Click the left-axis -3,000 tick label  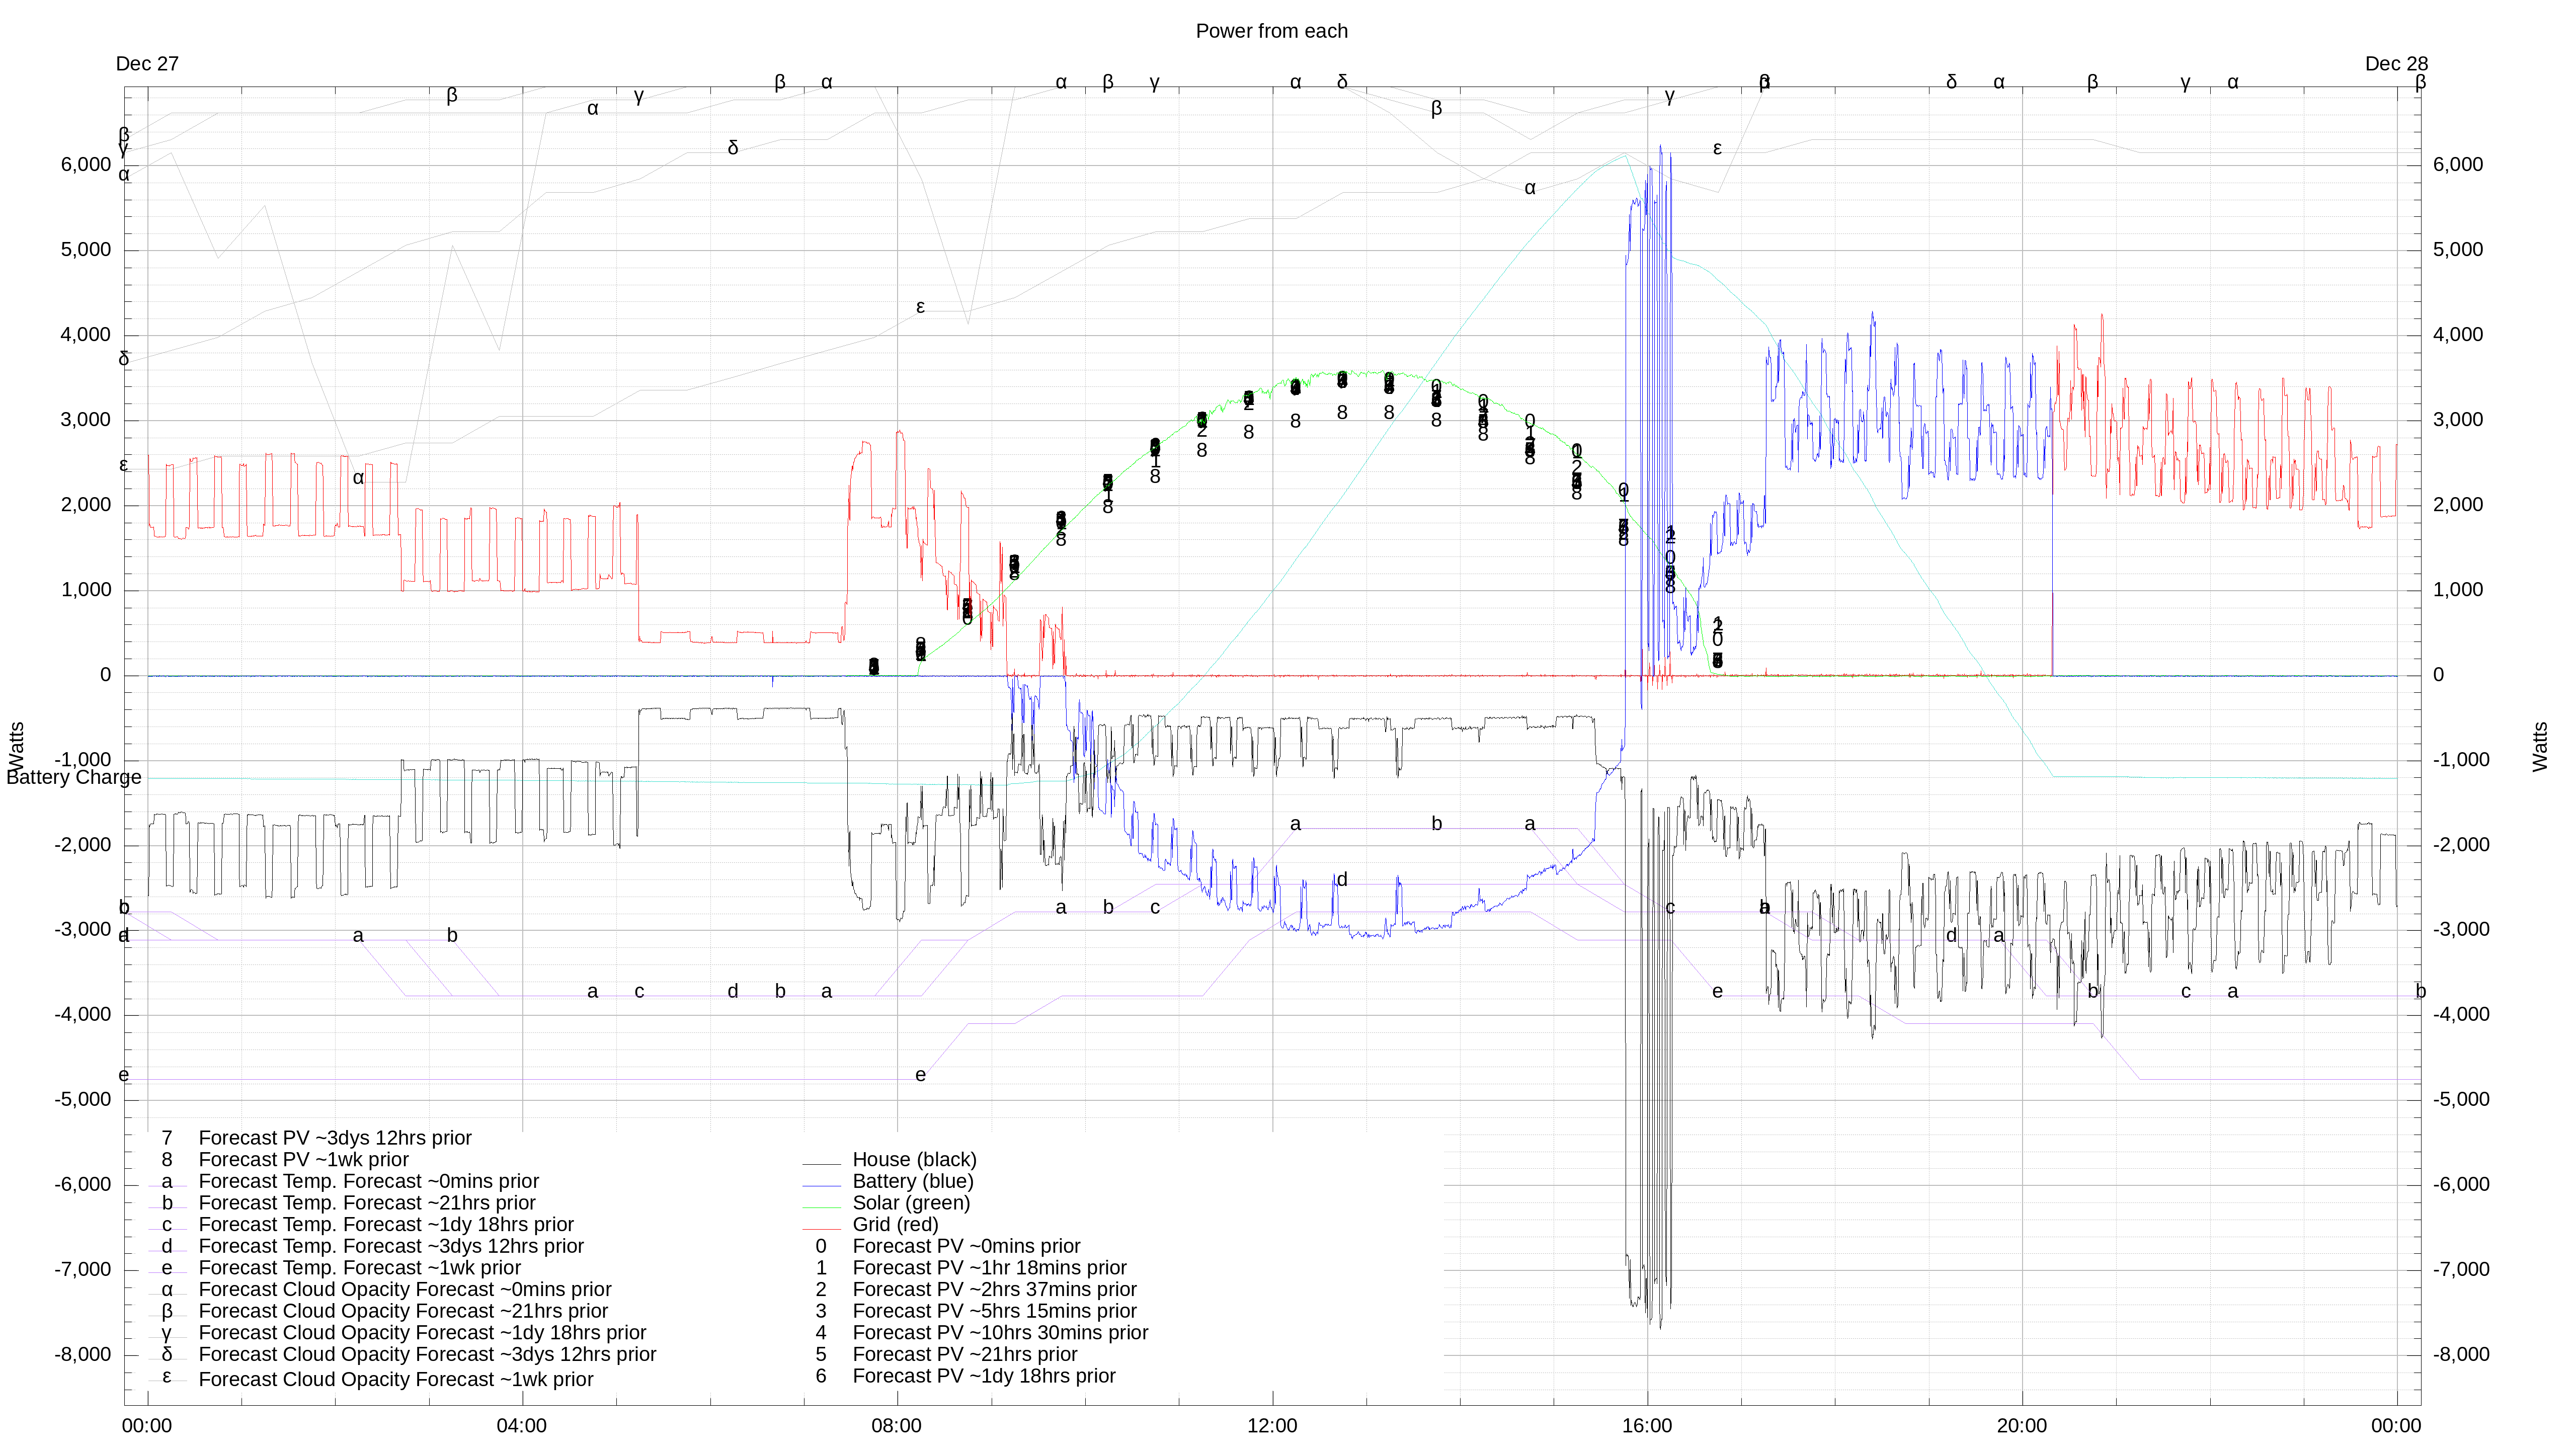coord(83,930)
